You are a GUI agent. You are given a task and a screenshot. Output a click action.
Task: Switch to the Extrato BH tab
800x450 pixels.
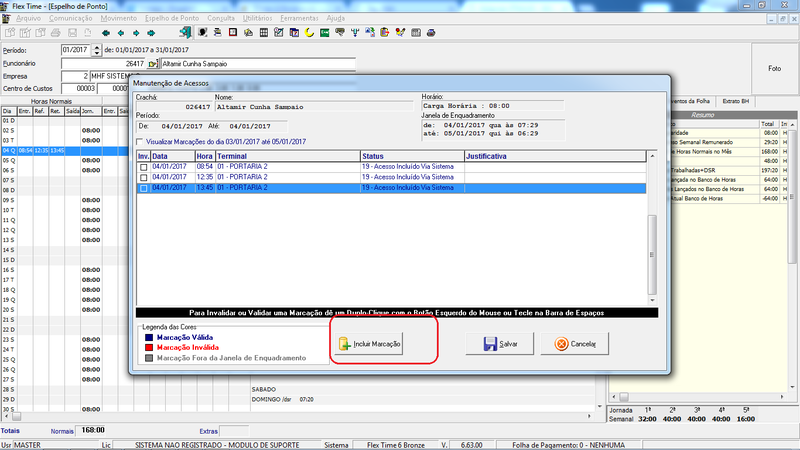(x=735, y=102)
